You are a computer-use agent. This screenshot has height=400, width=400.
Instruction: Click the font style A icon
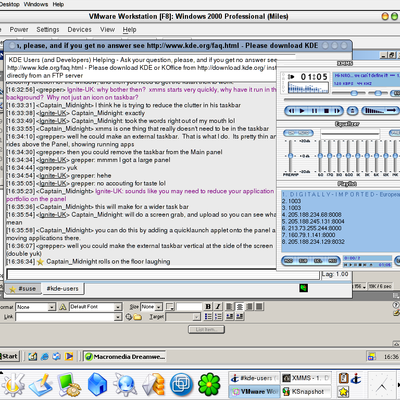(x=63, y=307)
